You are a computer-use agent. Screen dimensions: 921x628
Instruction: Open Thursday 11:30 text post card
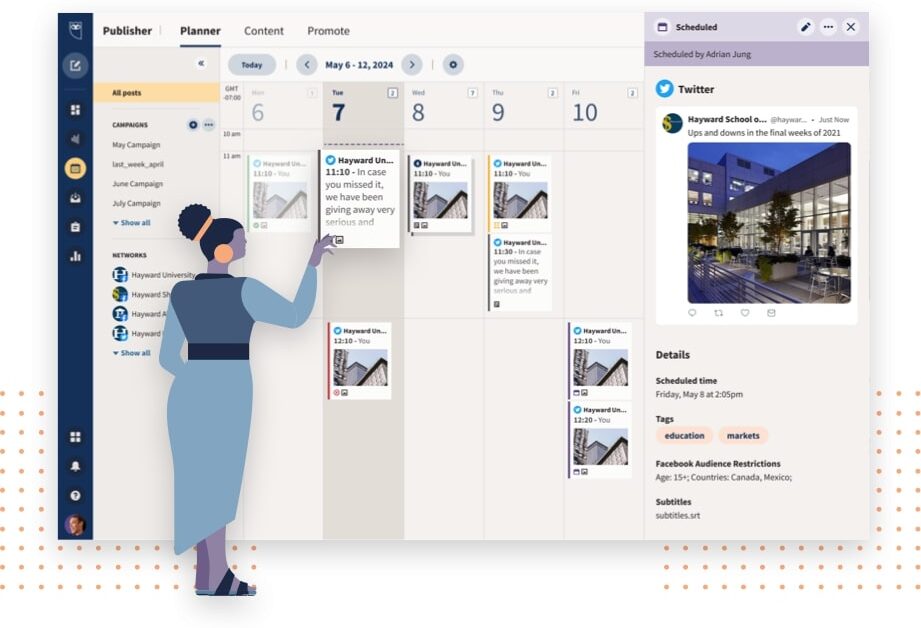click(x=520, y=273)
